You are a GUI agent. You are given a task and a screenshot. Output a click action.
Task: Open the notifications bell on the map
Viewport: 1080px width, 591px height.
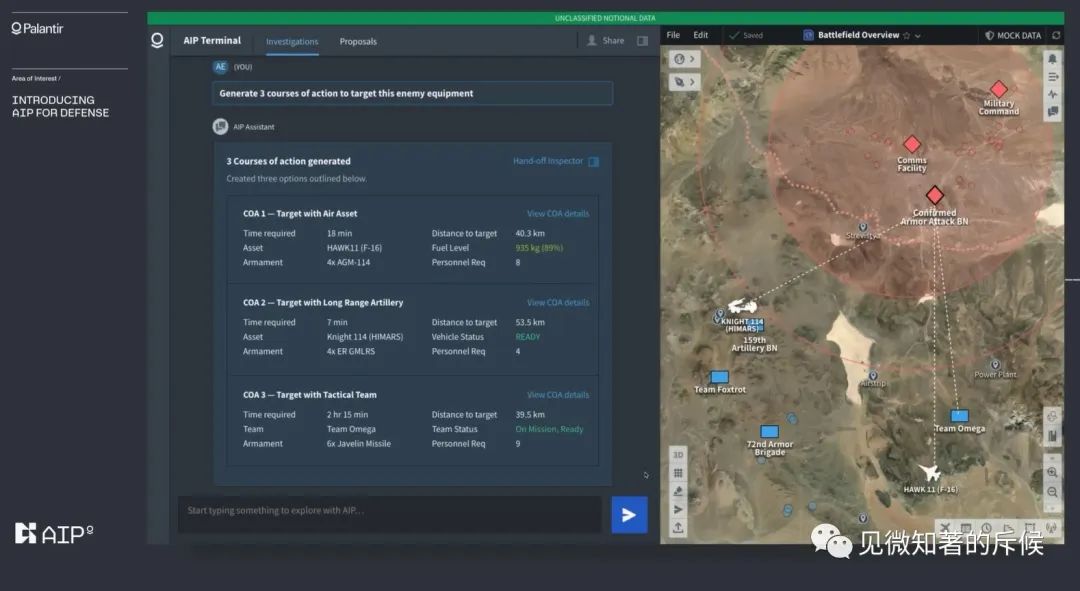(x=1052, y=59)
